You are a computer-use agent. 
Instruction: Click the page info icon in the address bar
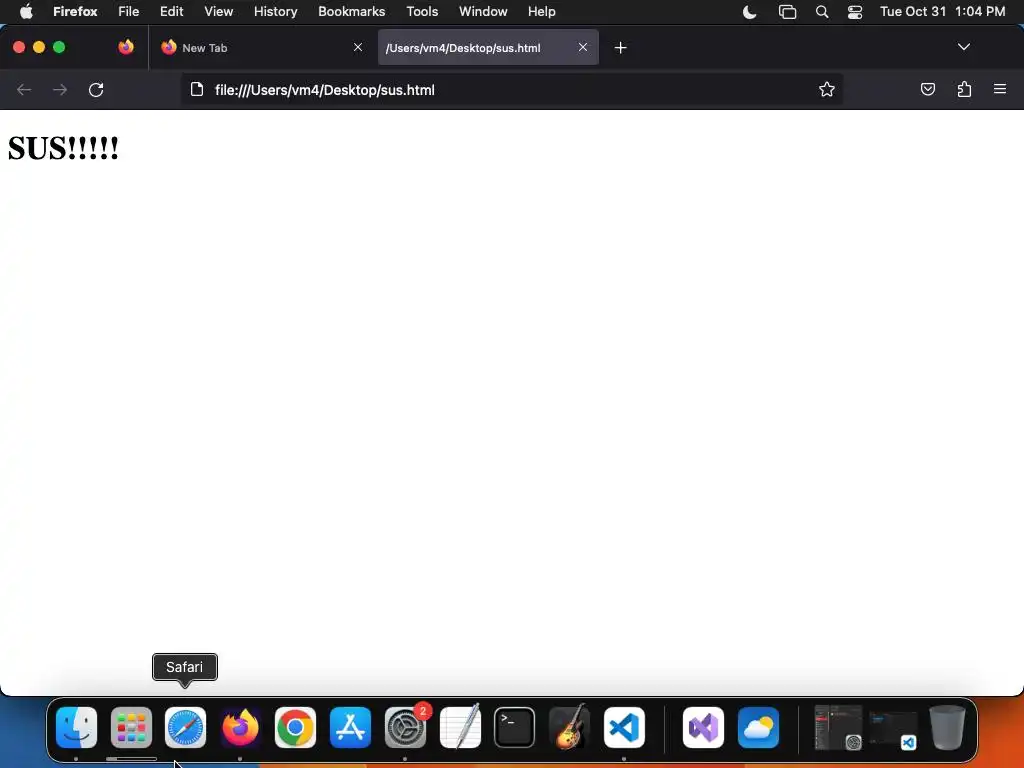point(197,89)
